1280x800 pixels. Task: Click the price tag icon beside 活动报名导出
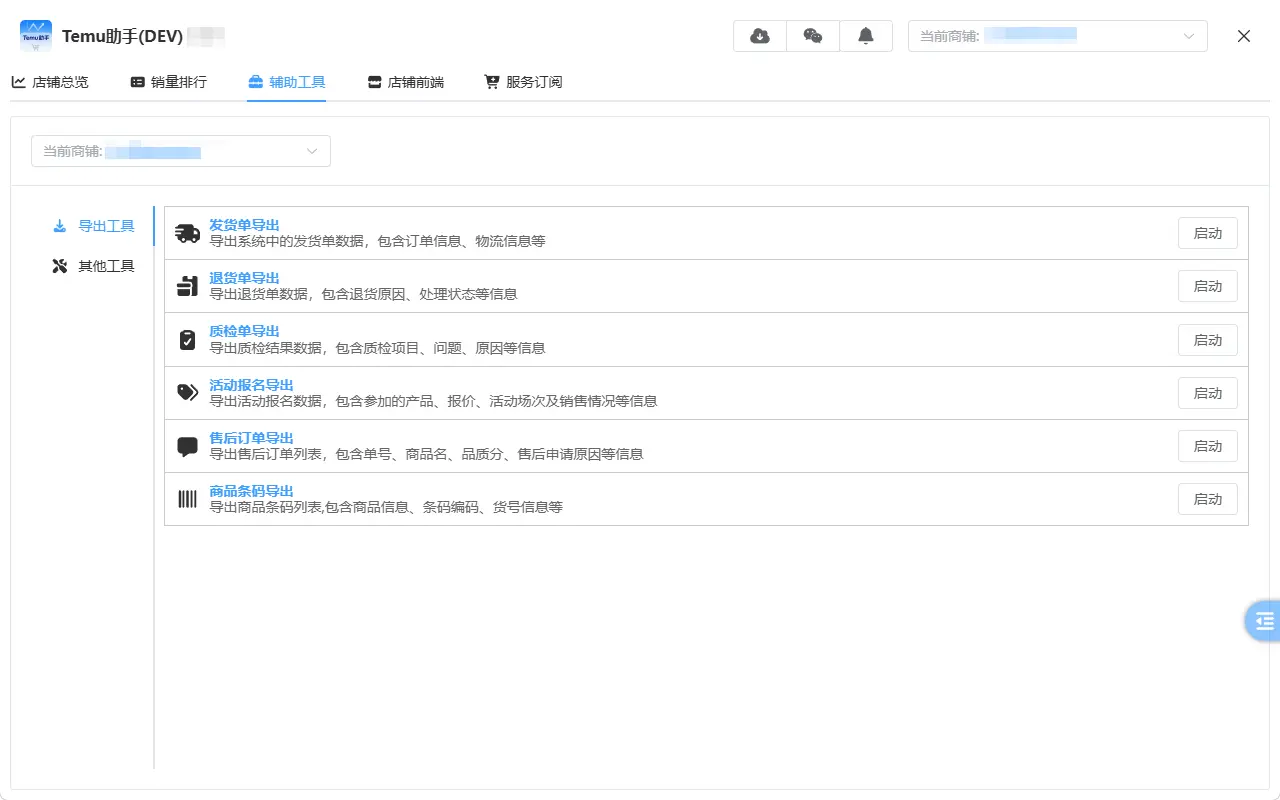point(186,392)
